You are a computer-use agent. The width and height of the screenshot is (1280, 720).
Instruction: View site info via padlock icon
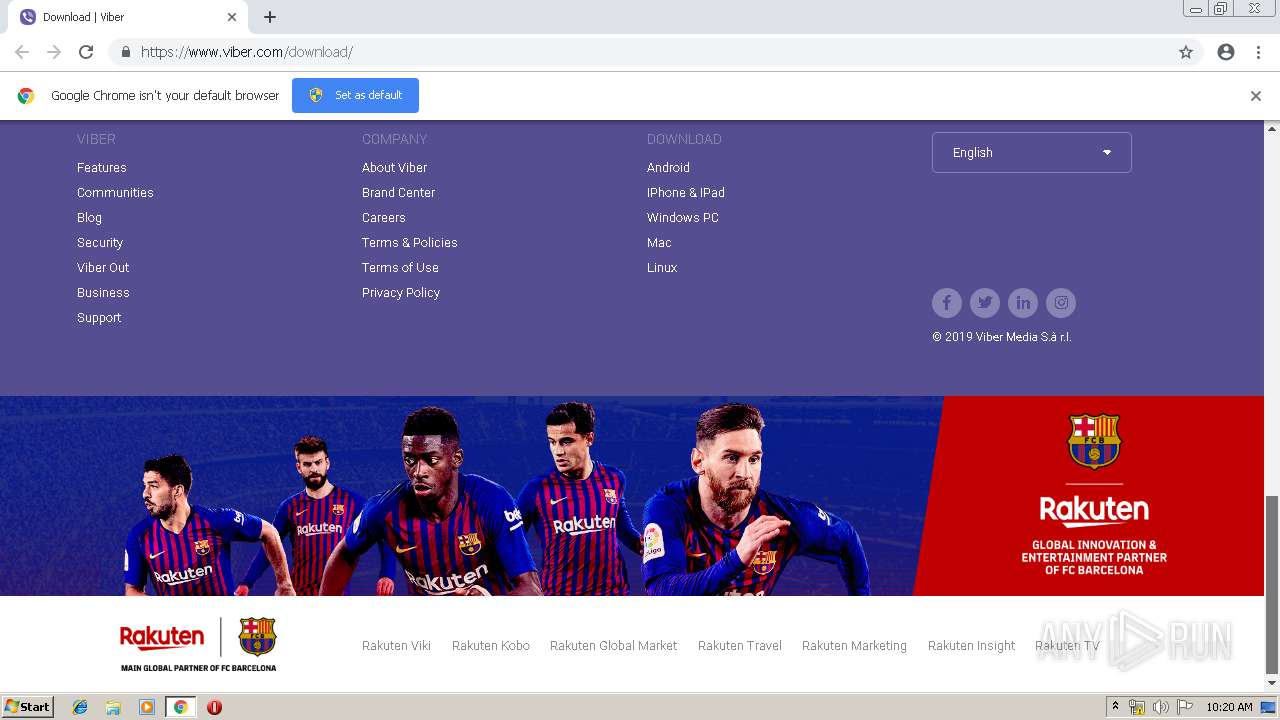coord(125,52)
